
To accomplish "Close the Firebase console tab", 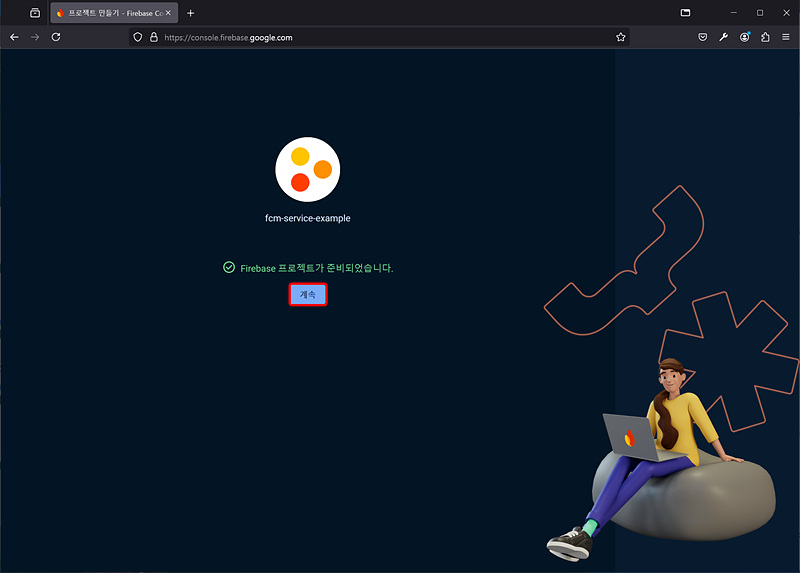I will 168,13.
